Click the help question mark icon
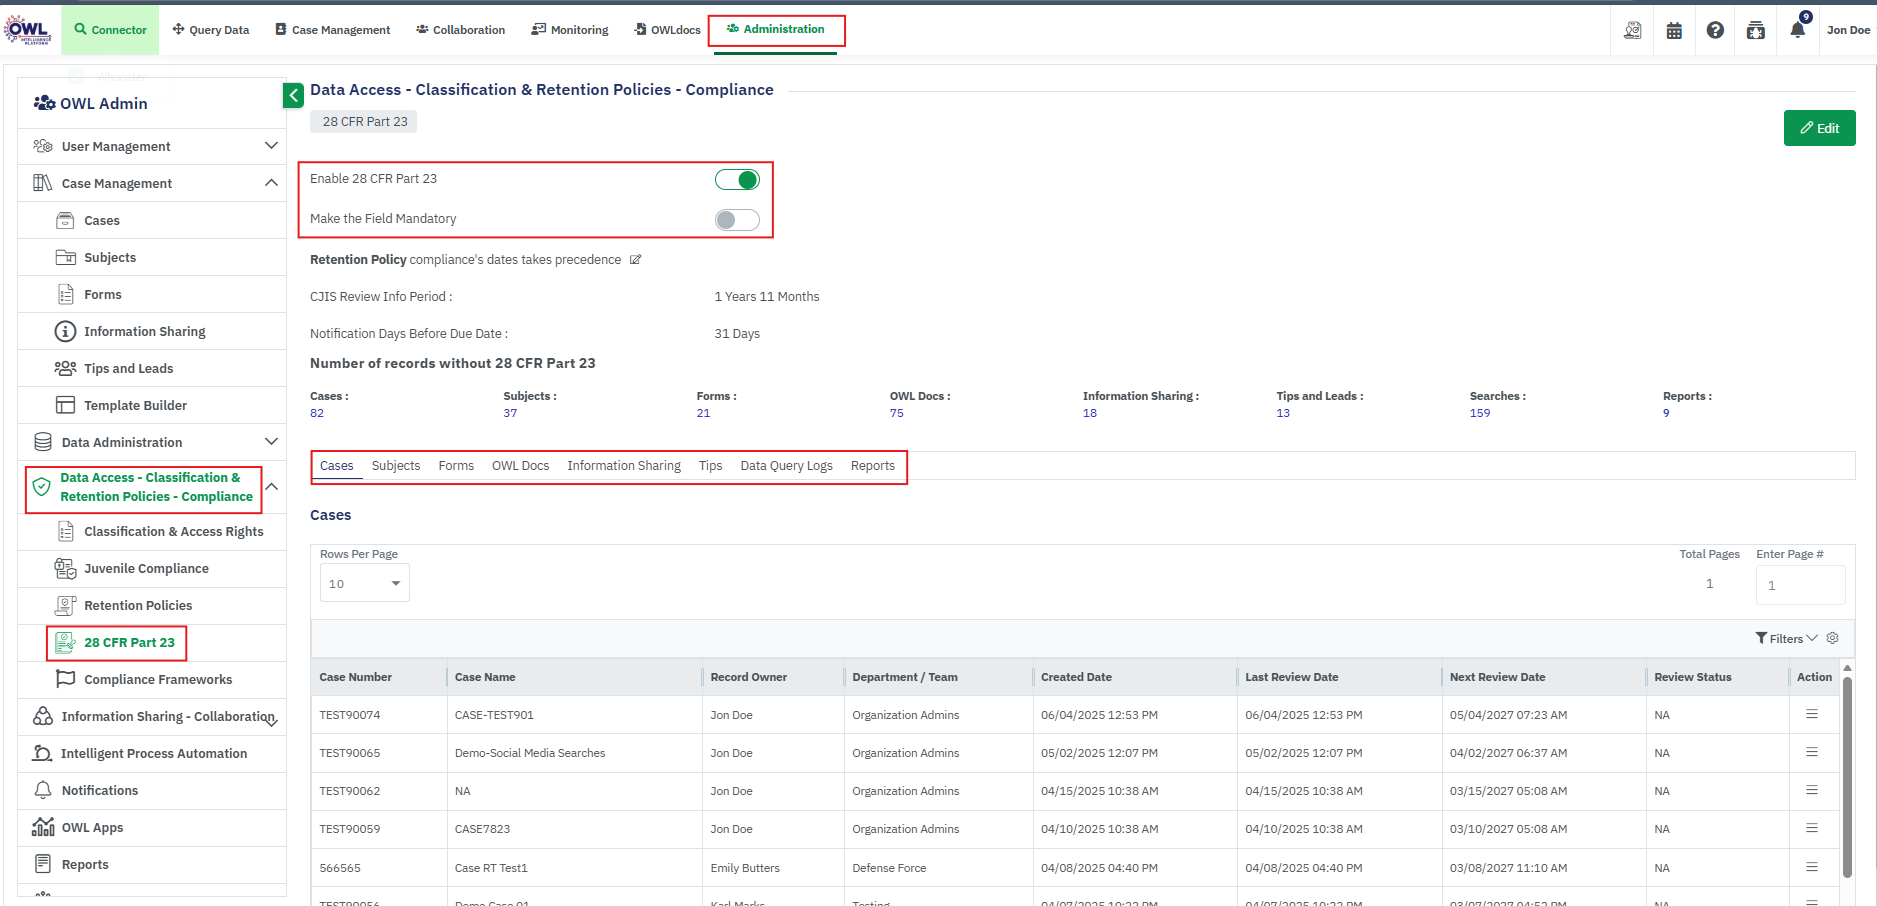This screenshot has width=1877, height=906. click(1715, 31)
